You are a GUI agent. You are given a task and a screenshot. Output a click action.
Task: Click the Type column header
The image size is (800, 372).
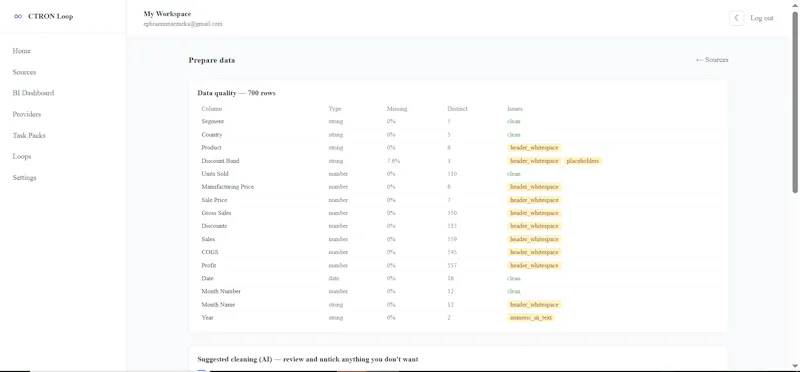[x=335, y=109]
